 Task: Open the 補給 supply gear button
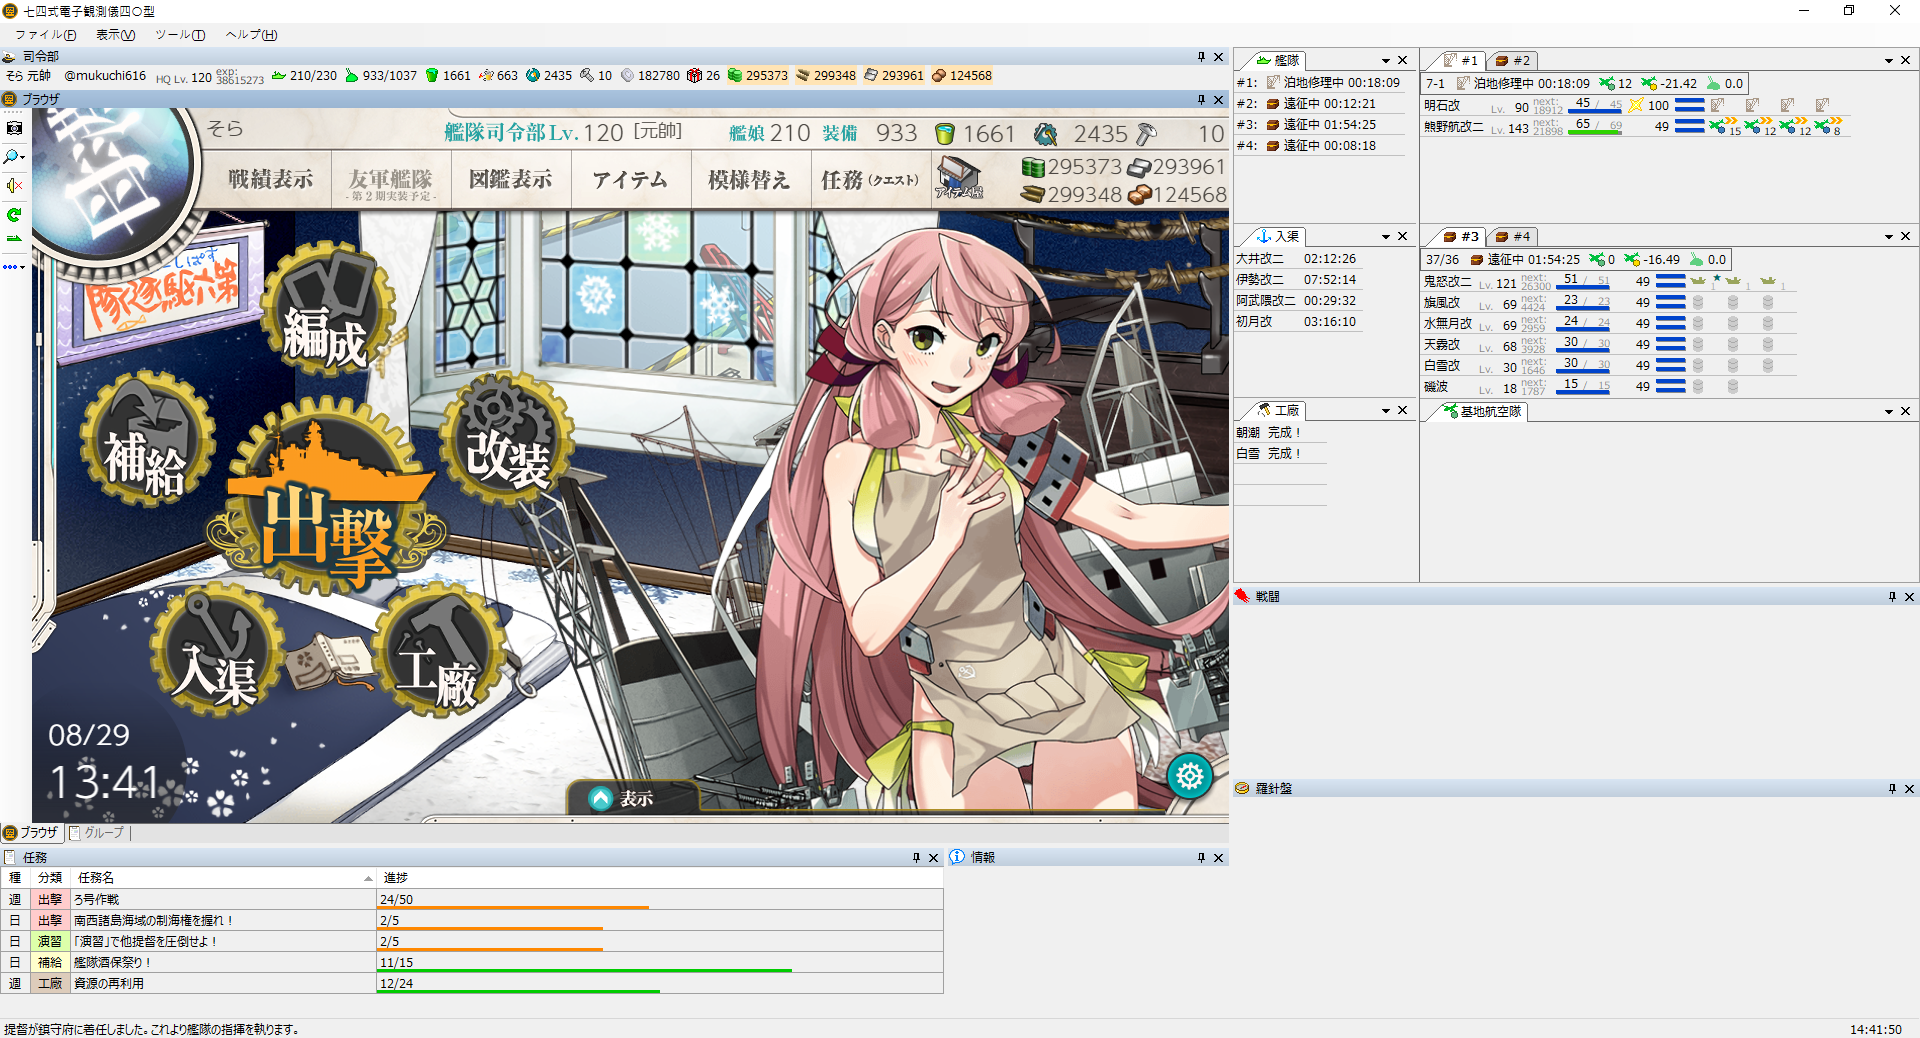pyautogui.click(x=147, y=440)
